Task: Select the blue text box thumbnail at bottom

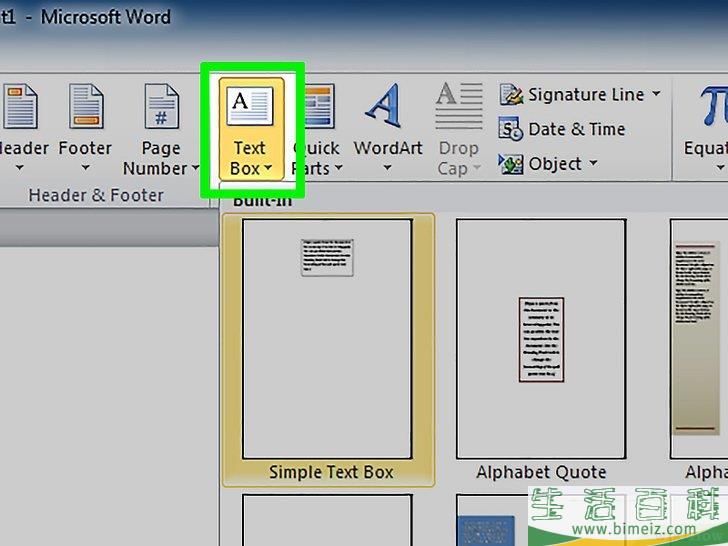Action: (486, 530)
